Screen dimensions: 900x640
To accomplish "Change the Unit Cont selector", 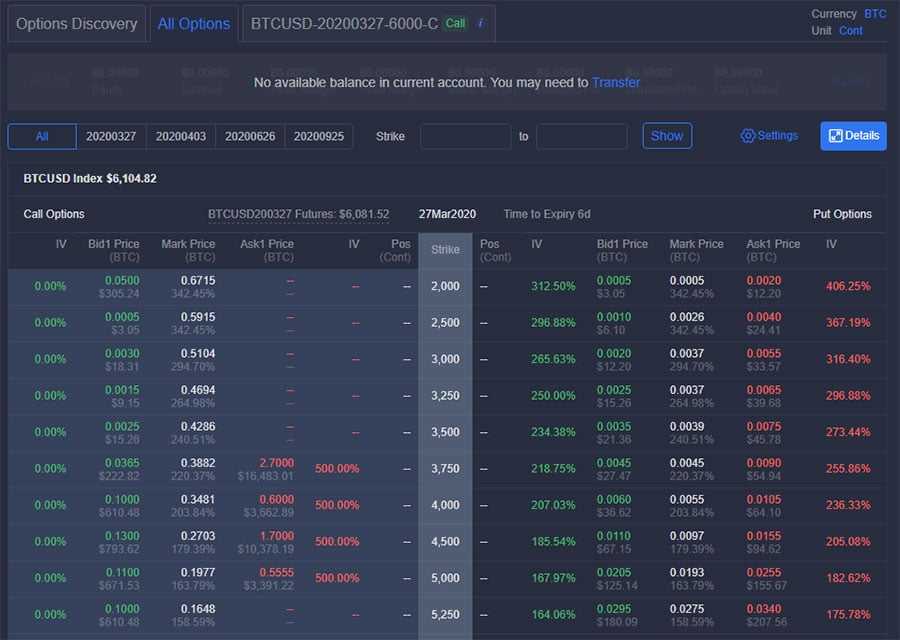I will (851, 31).
